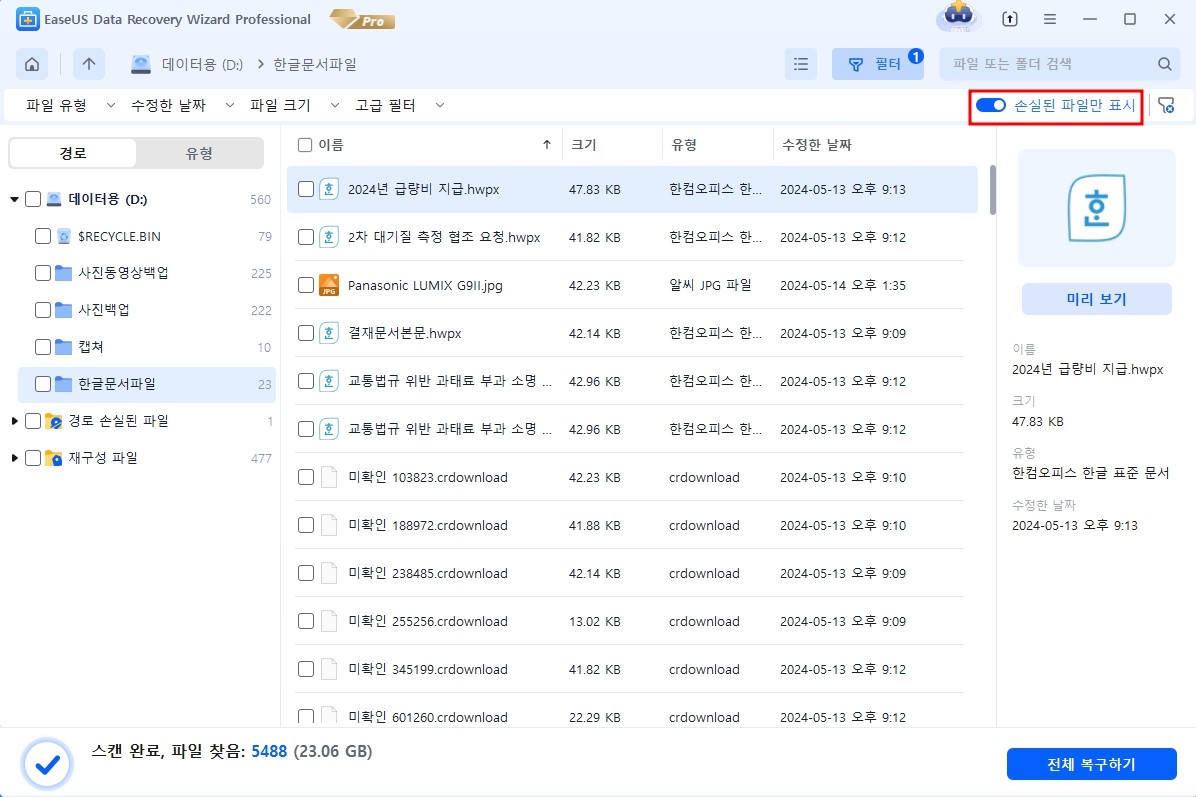
Task: Toggle the 손실된 파일만 표시 switch
Action: click(x=991, y=105)
